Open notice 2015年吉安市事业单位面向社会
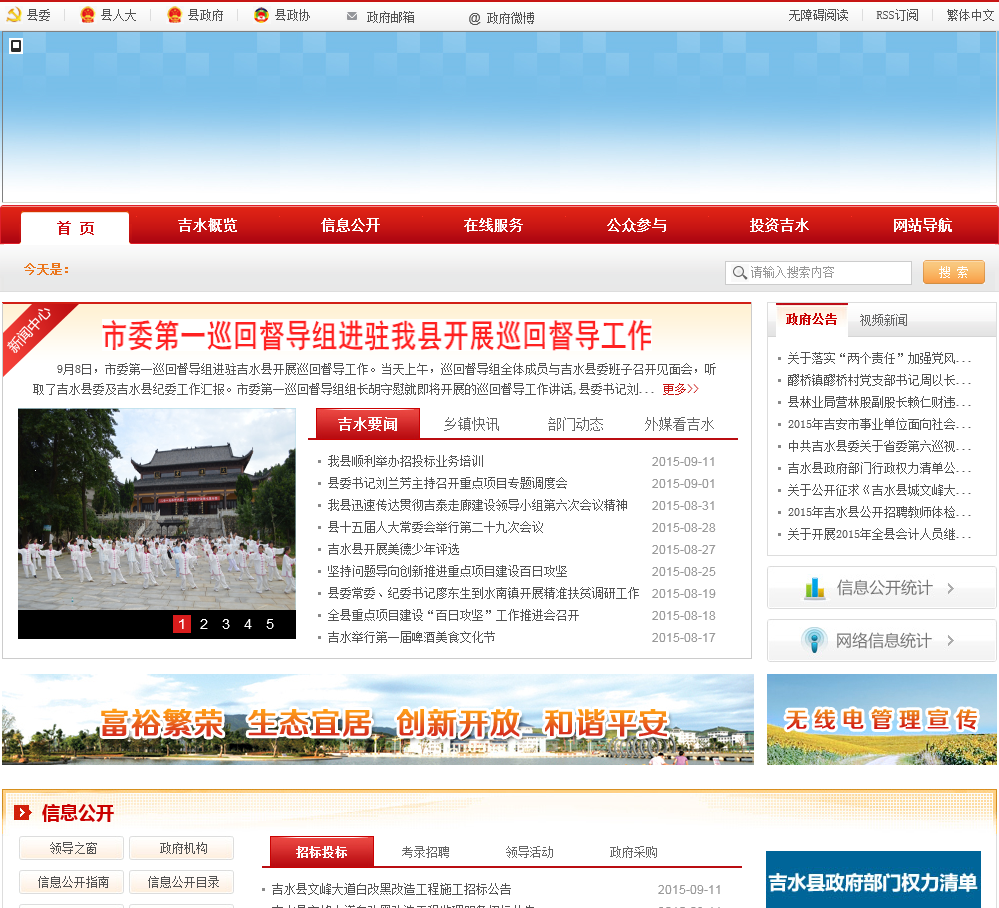 coord(879,424)
